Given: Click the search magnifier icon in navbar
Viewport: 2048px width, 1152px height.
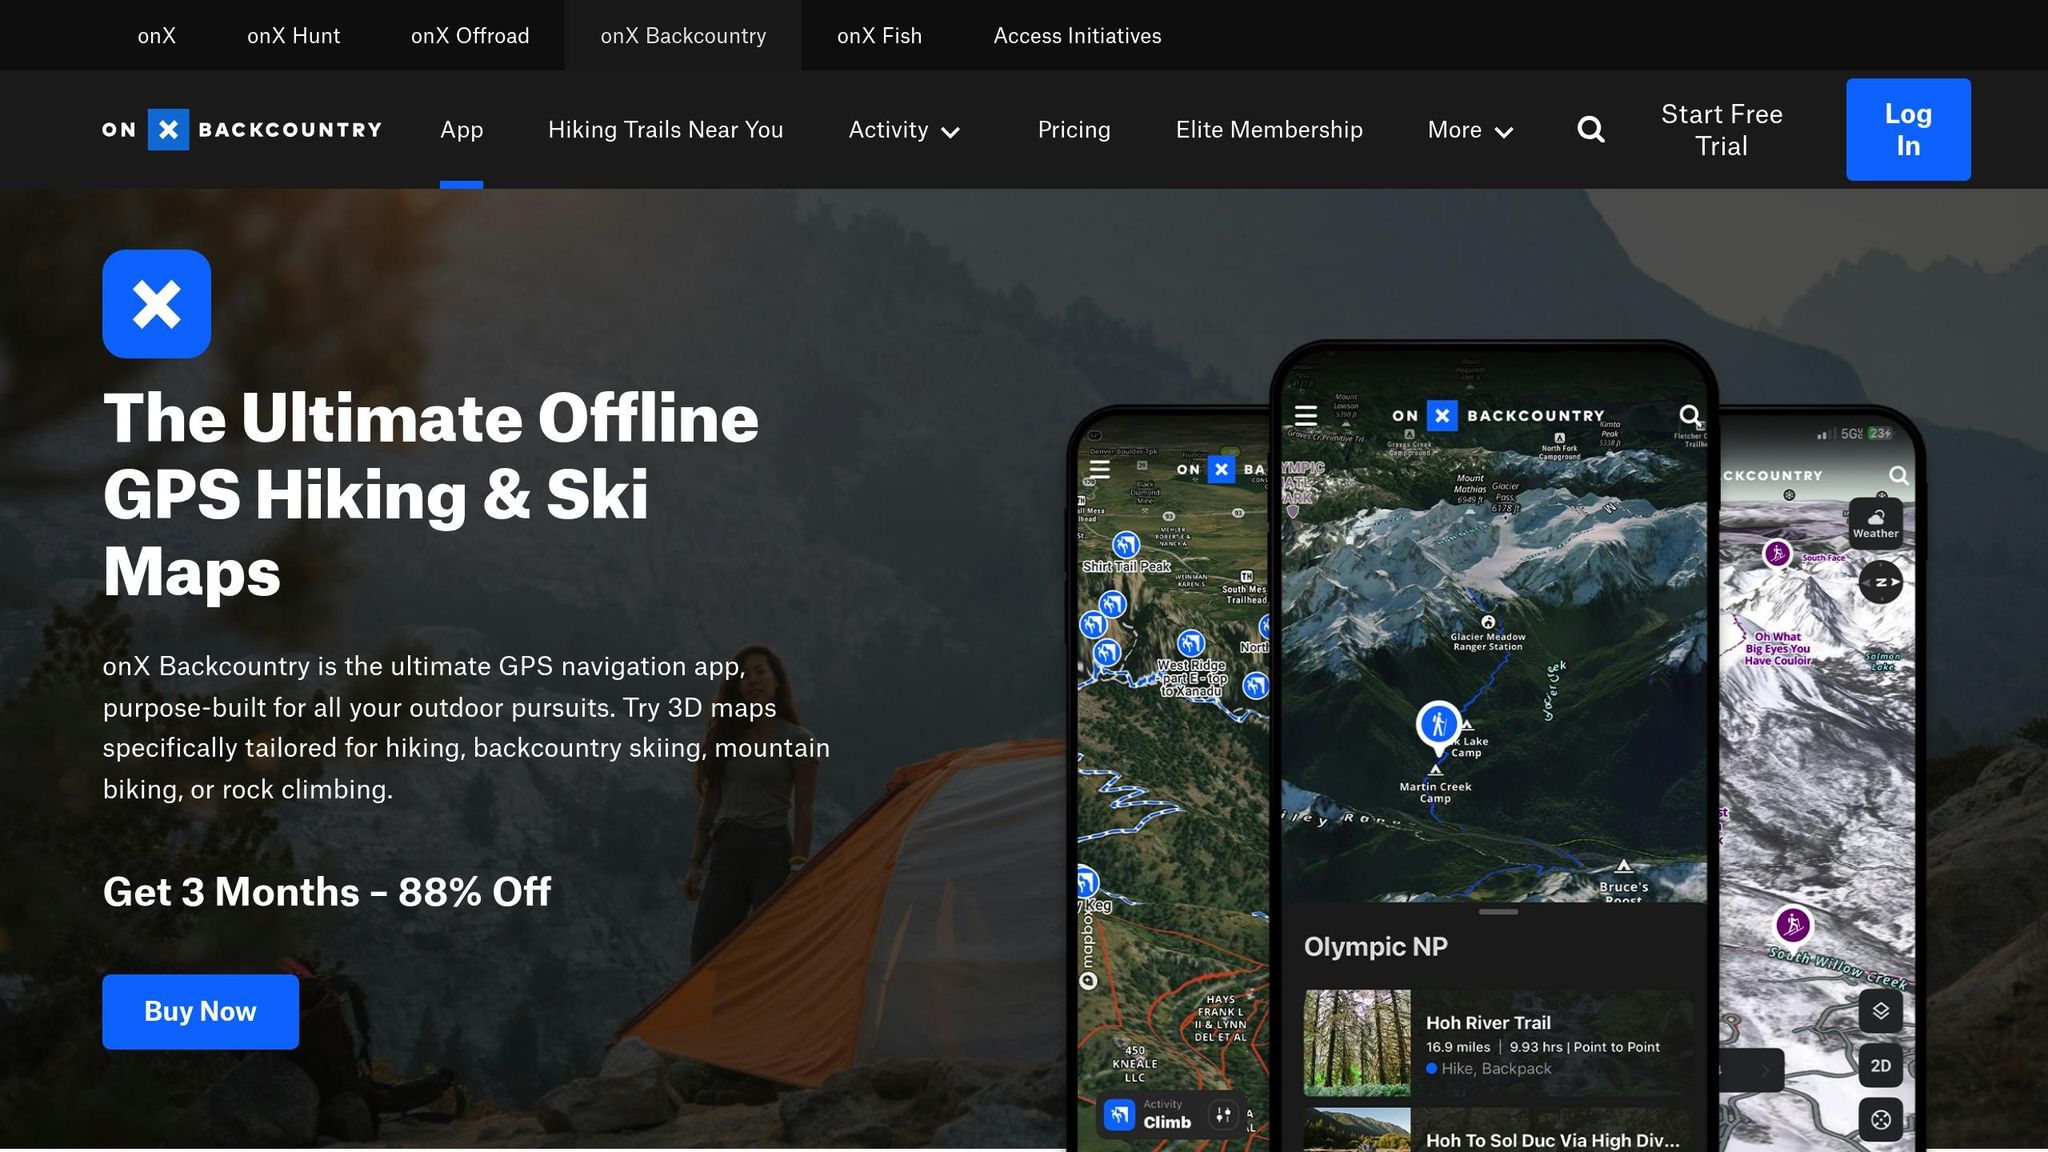Looking at the screenshot, I should (x=1590, y=130).
